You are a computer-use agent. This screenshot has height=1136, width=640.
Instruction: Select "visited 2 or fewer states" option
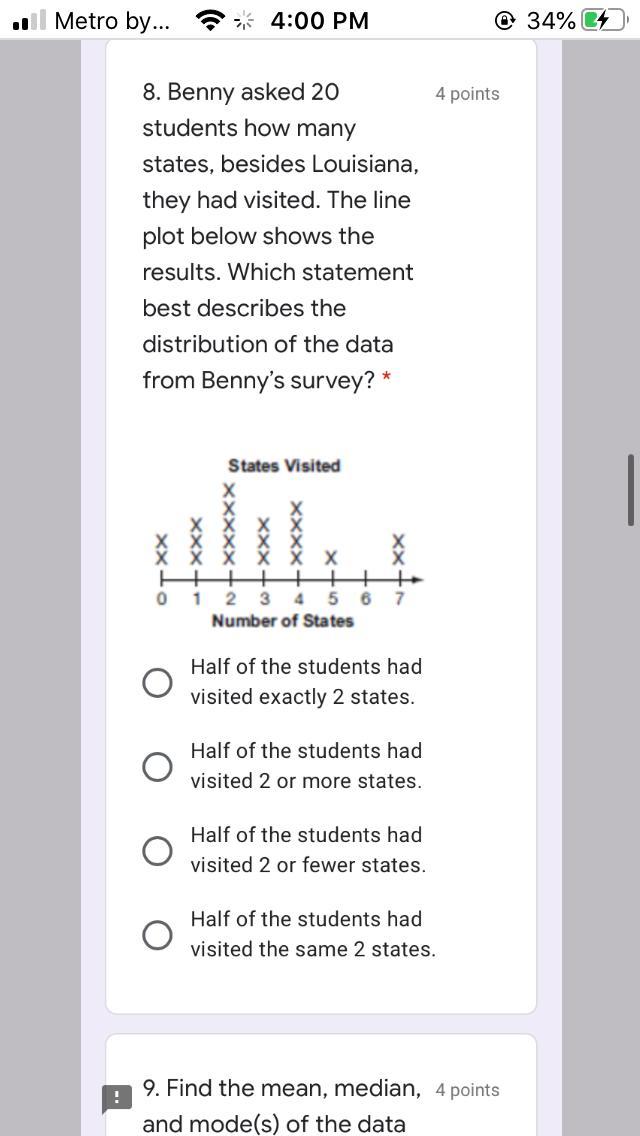(157, 850)
